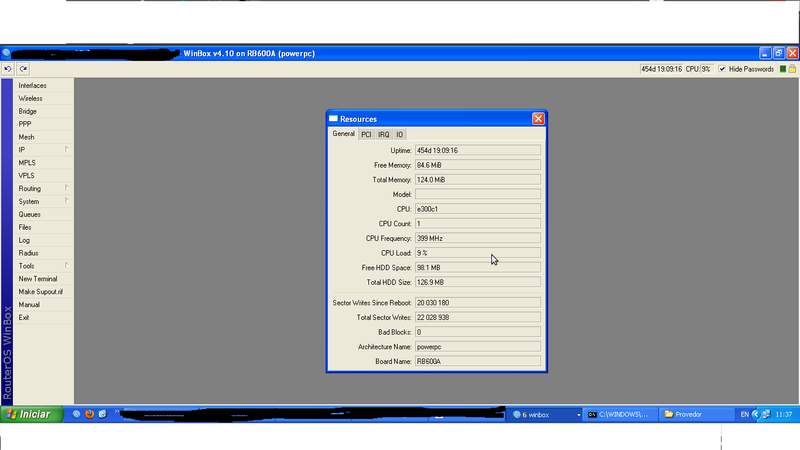
Task: Switch to Provedor folder taskbar button
Action: 696,415
